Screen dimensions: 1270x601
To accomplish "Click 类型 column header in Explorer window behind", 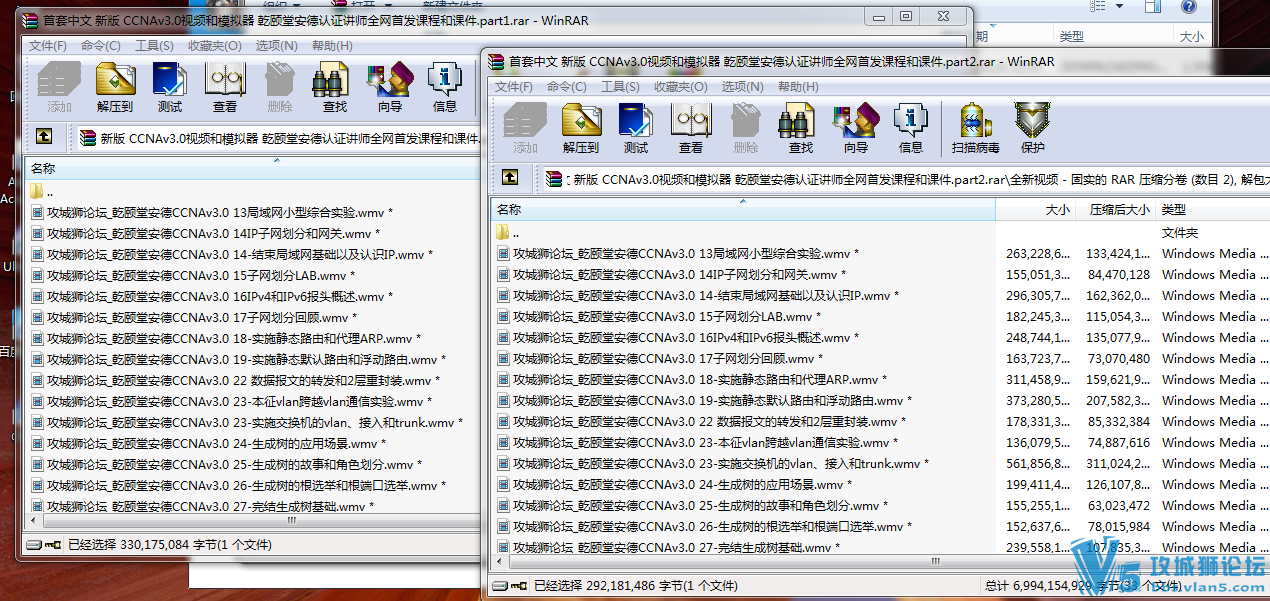I will 1072,36.
